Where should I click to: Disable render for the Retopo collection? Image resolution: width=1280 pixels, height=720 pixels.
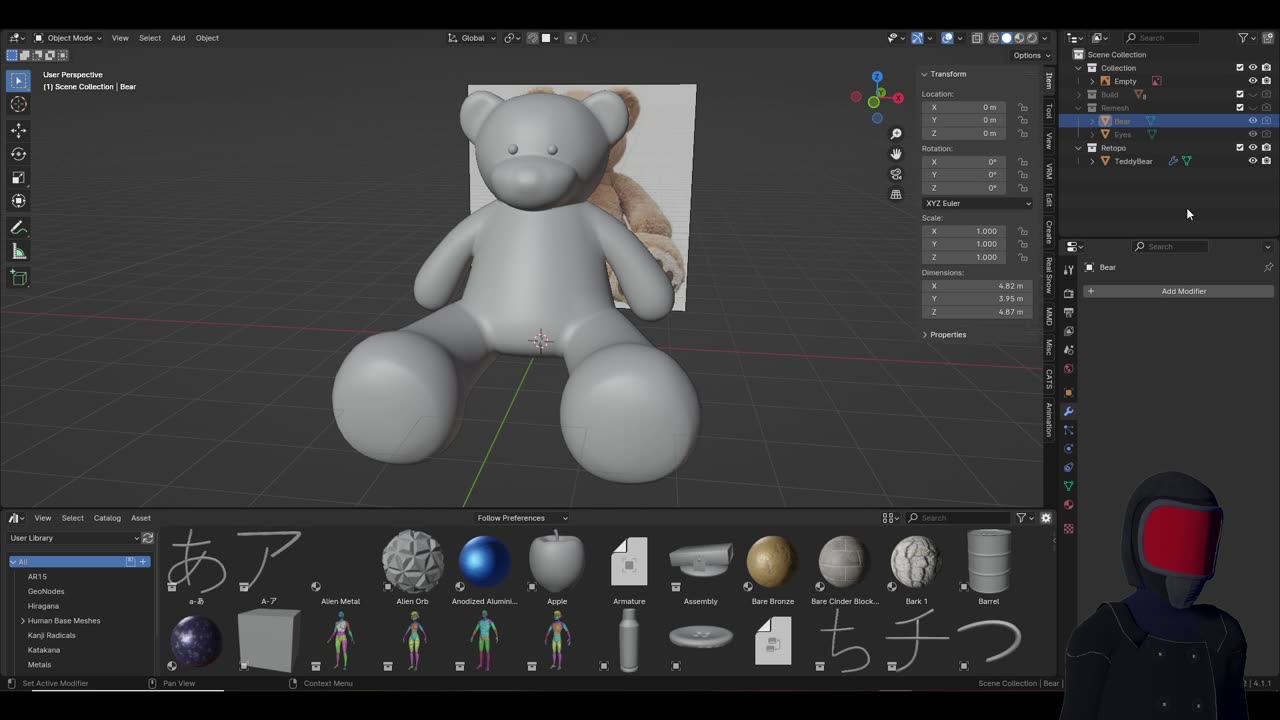click(x=1266, y=148)
